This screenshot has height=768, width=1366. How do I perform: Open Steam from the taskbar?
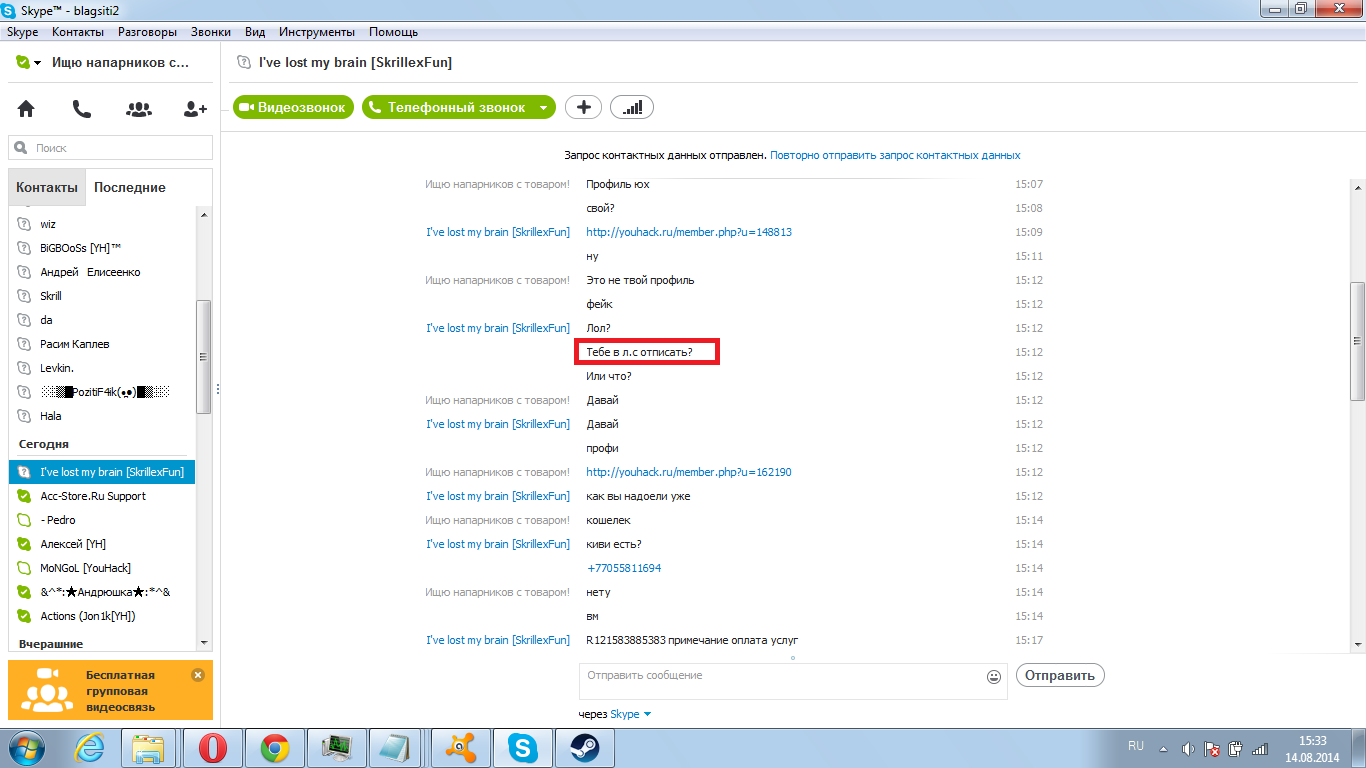click(583, 747)
